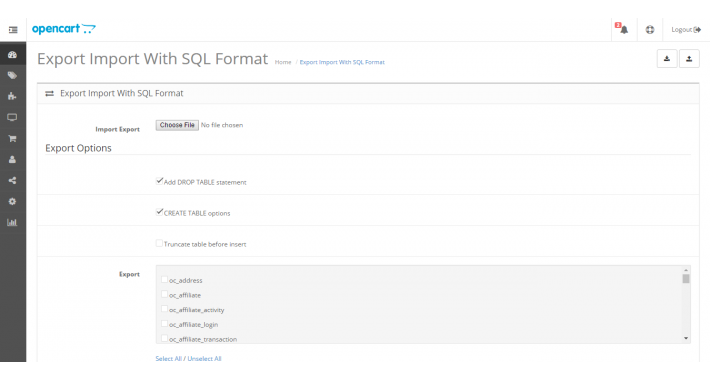
Task: Click Unselect All link
Action: click(x=204, y=358)
